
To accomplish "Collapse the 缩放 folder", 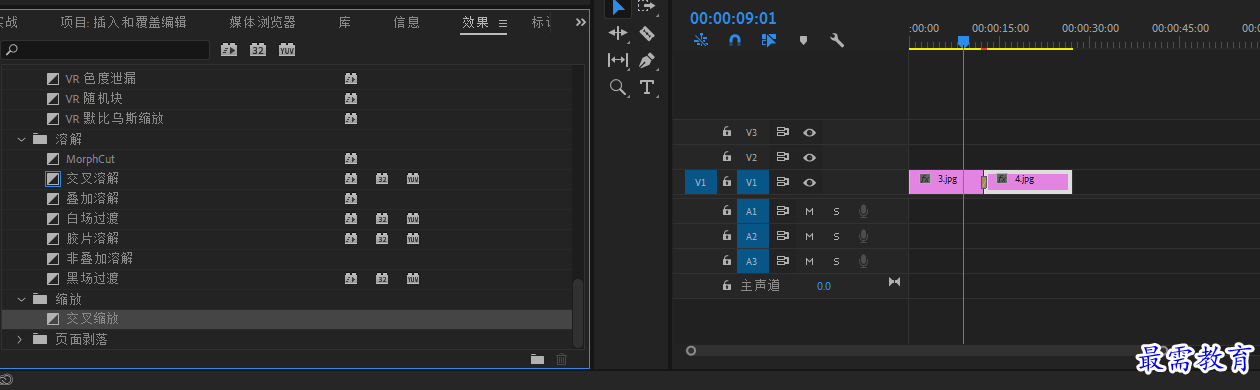I will click(x=21, y=299).
